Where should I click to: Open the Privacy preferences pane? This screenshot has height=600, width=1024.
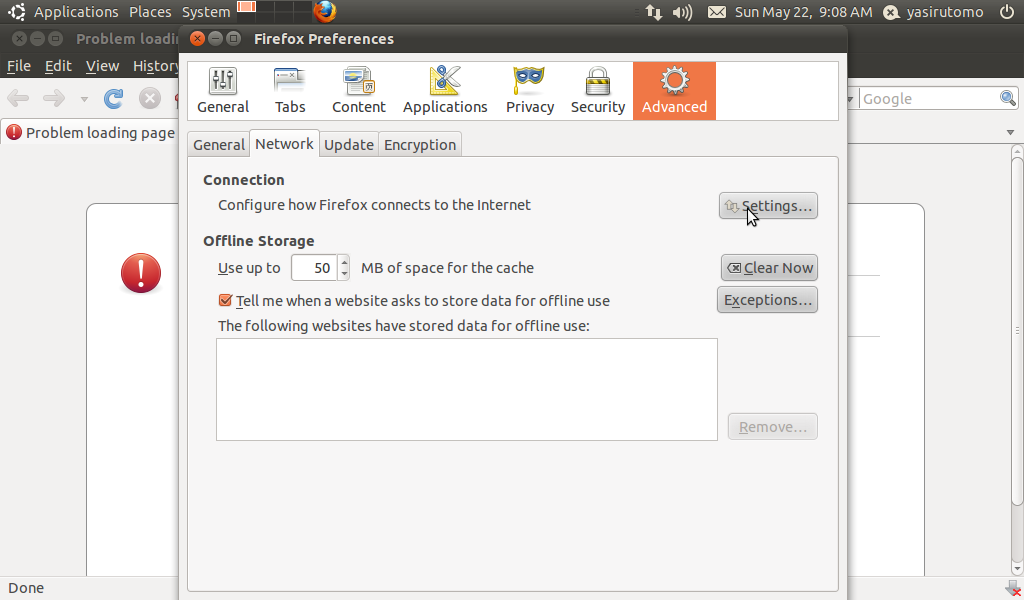[x=530, y=91]
